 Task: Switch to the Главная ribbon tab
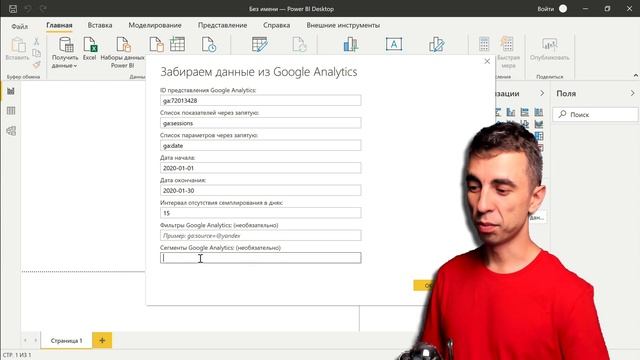point(59,25)
